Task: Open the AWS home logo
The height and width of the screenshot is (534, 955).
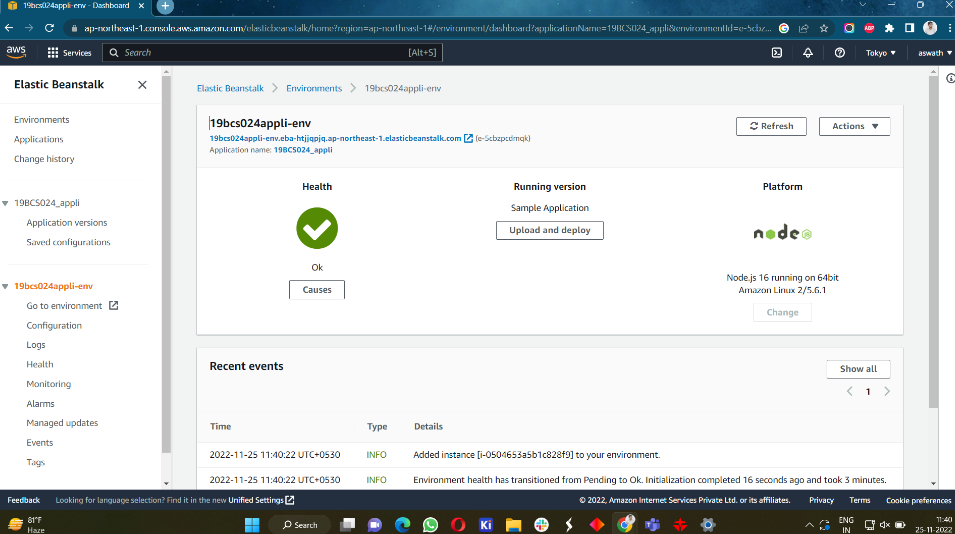Action: click(x=16, y=52)
